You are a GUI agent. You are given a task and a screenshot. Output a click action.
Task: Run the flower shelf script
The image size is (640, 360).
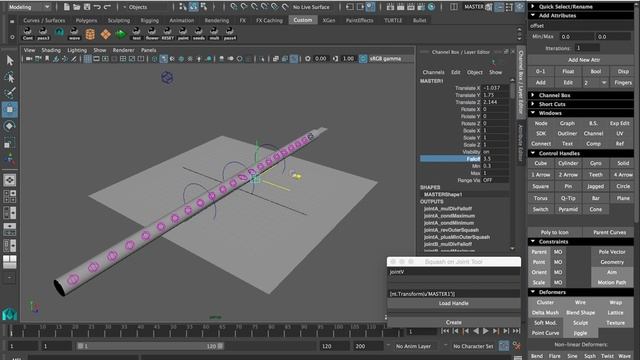152,33
